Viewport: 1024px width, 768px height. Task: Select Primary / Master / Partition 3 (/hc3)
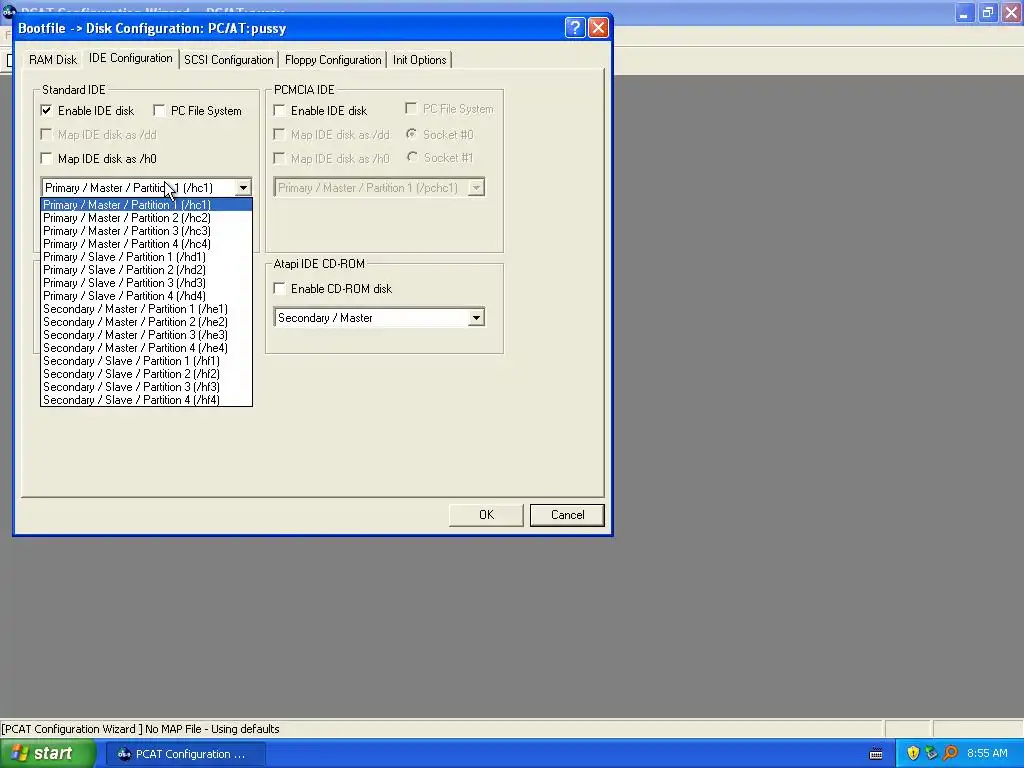click(x=146, y=231)
